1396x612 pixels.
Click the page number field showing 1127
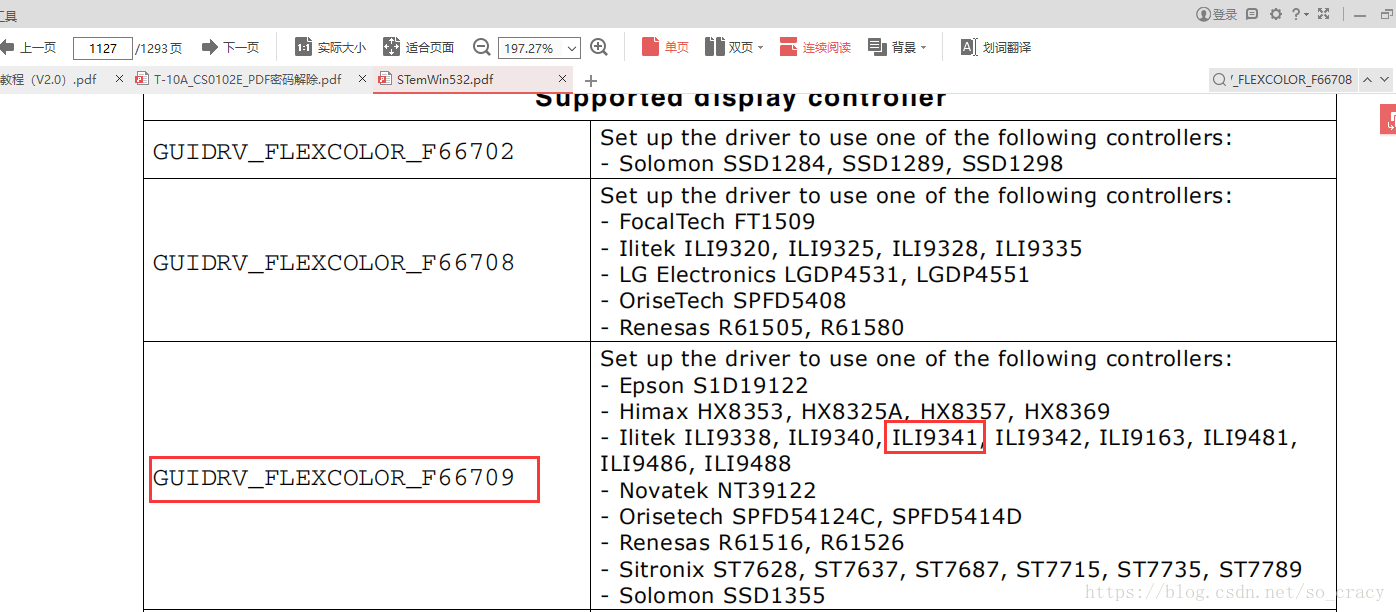click(x=103, y=48)
